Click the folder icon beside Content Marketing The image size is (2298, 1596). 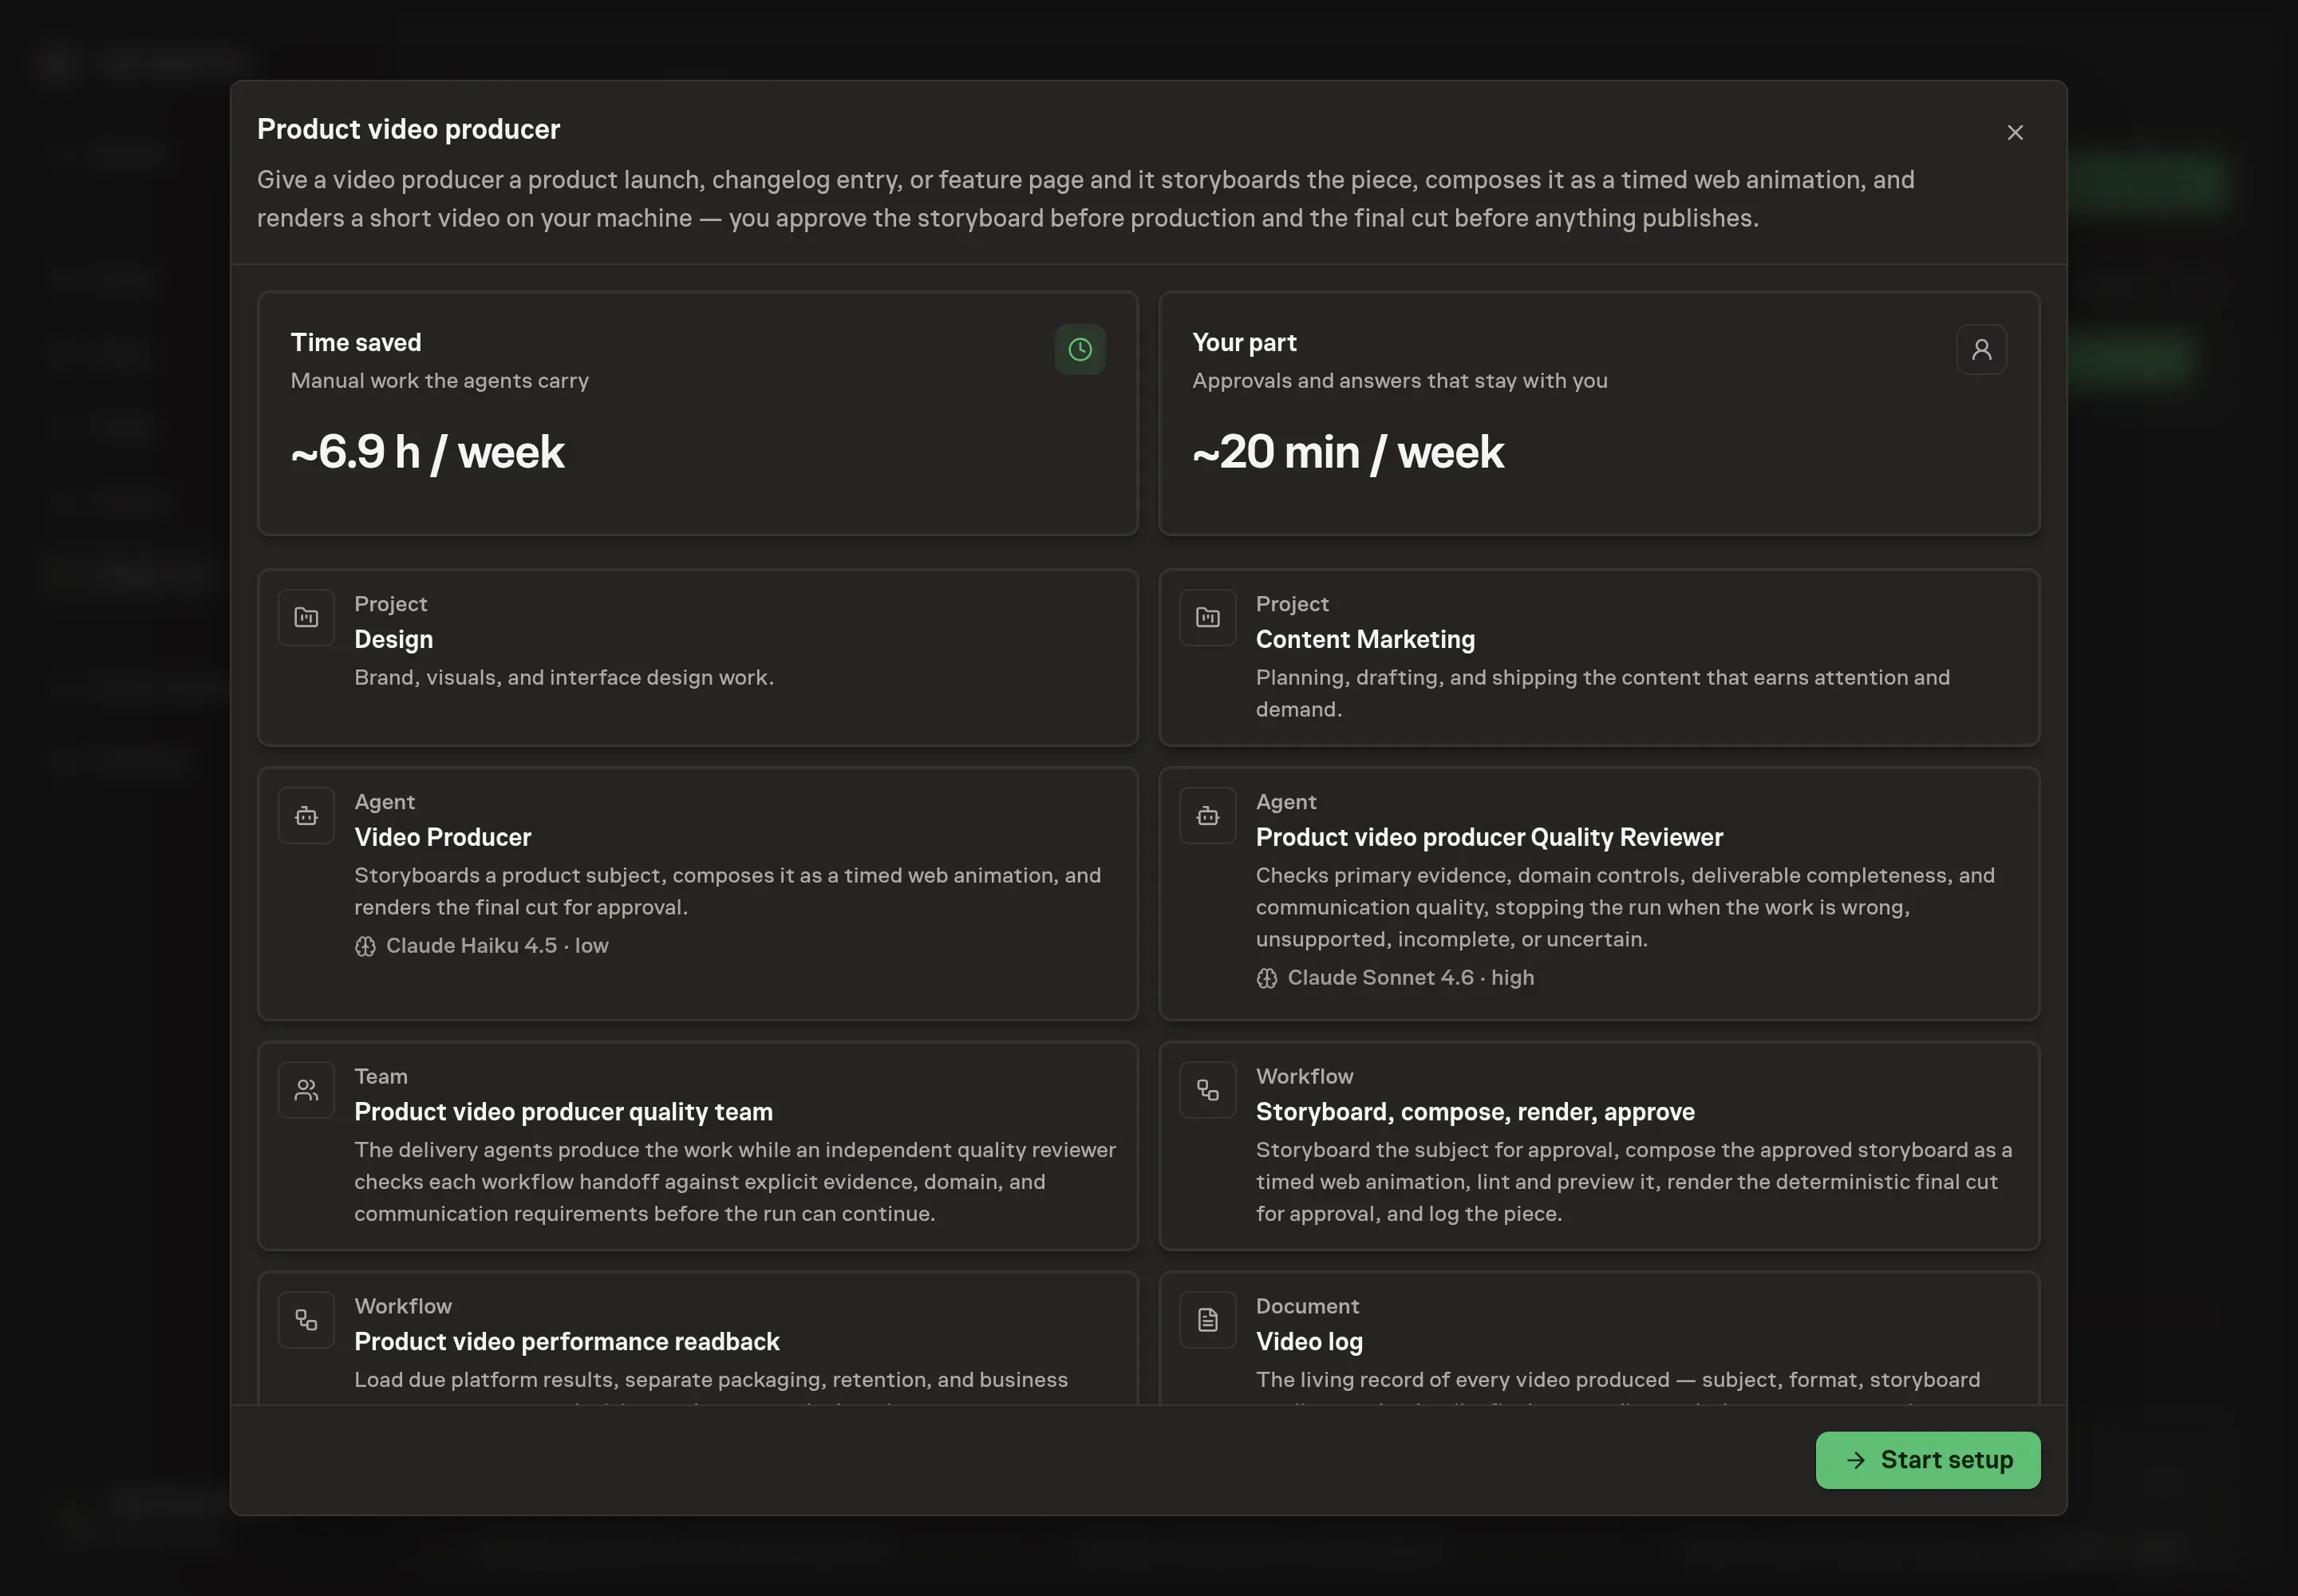[1208, 618]
